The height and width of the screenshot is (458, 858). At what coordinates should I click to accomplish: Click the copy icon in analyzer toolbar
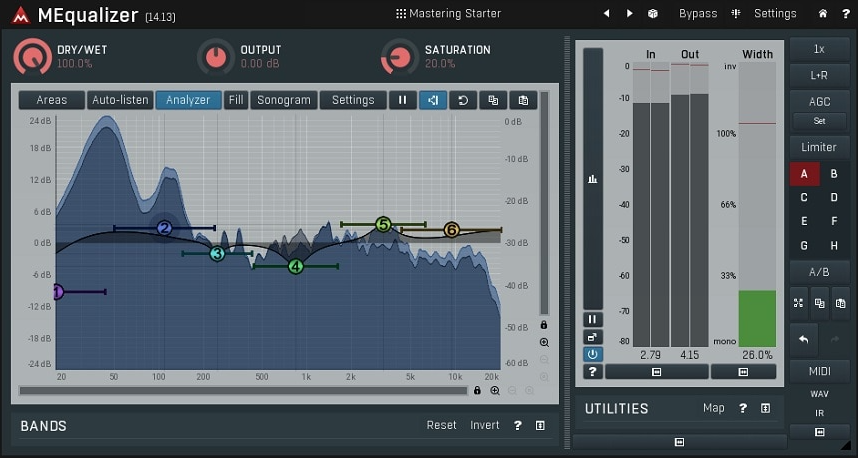pos(492,100)
